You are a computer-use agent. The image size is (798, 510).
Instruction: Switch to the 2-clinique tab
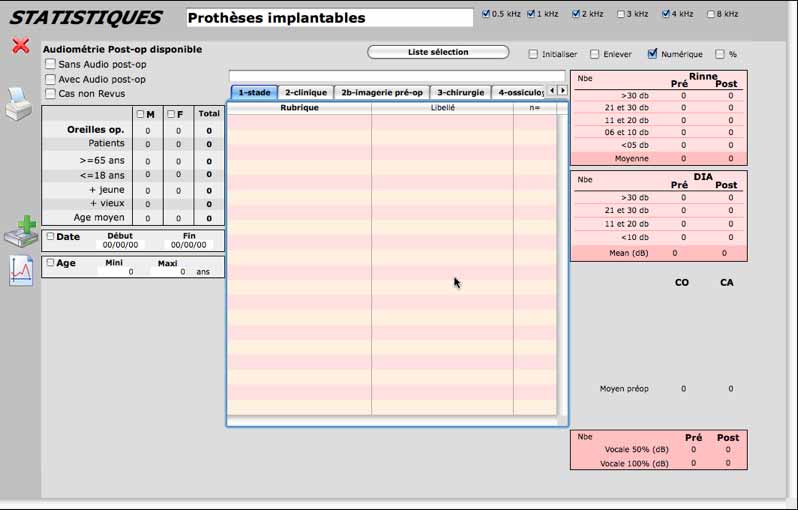[x=306, y=93]
